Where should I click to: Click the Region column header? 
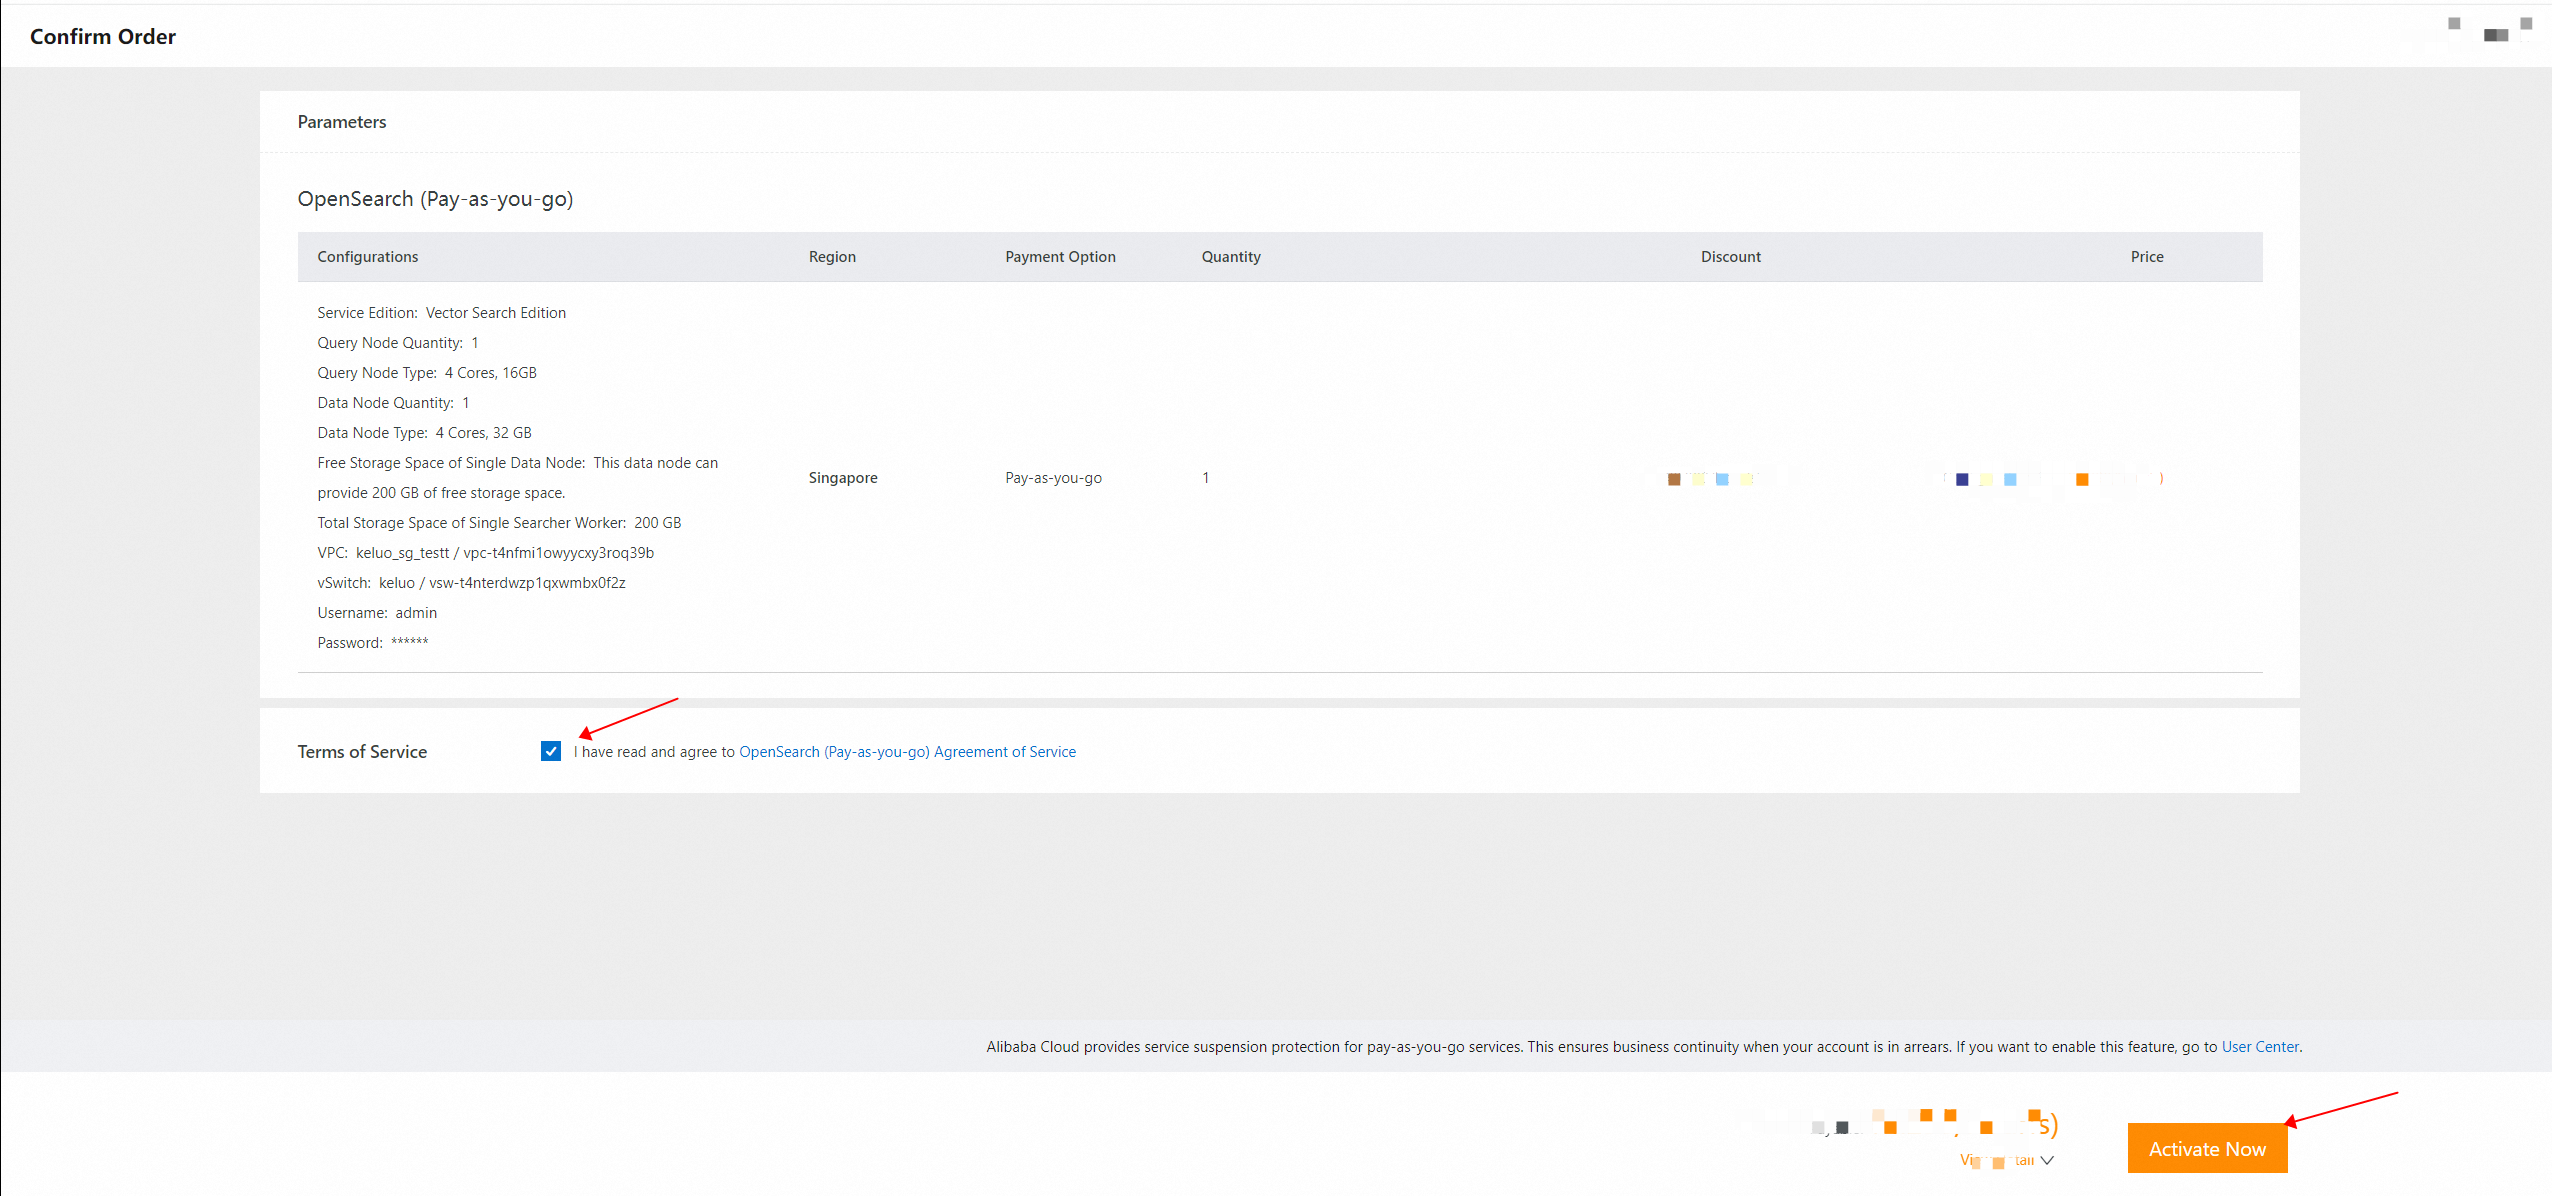pos(831,257)
